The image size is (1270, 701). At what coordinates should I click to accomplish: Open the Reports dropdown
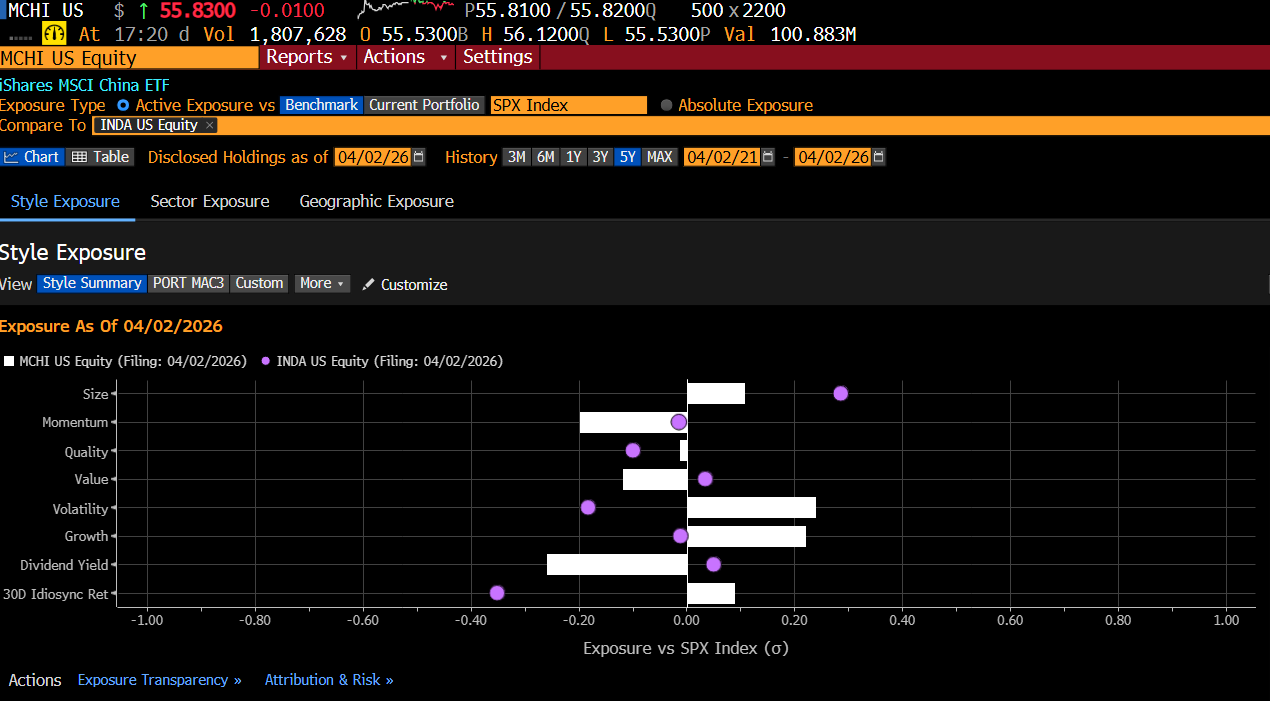click(306, 57)
